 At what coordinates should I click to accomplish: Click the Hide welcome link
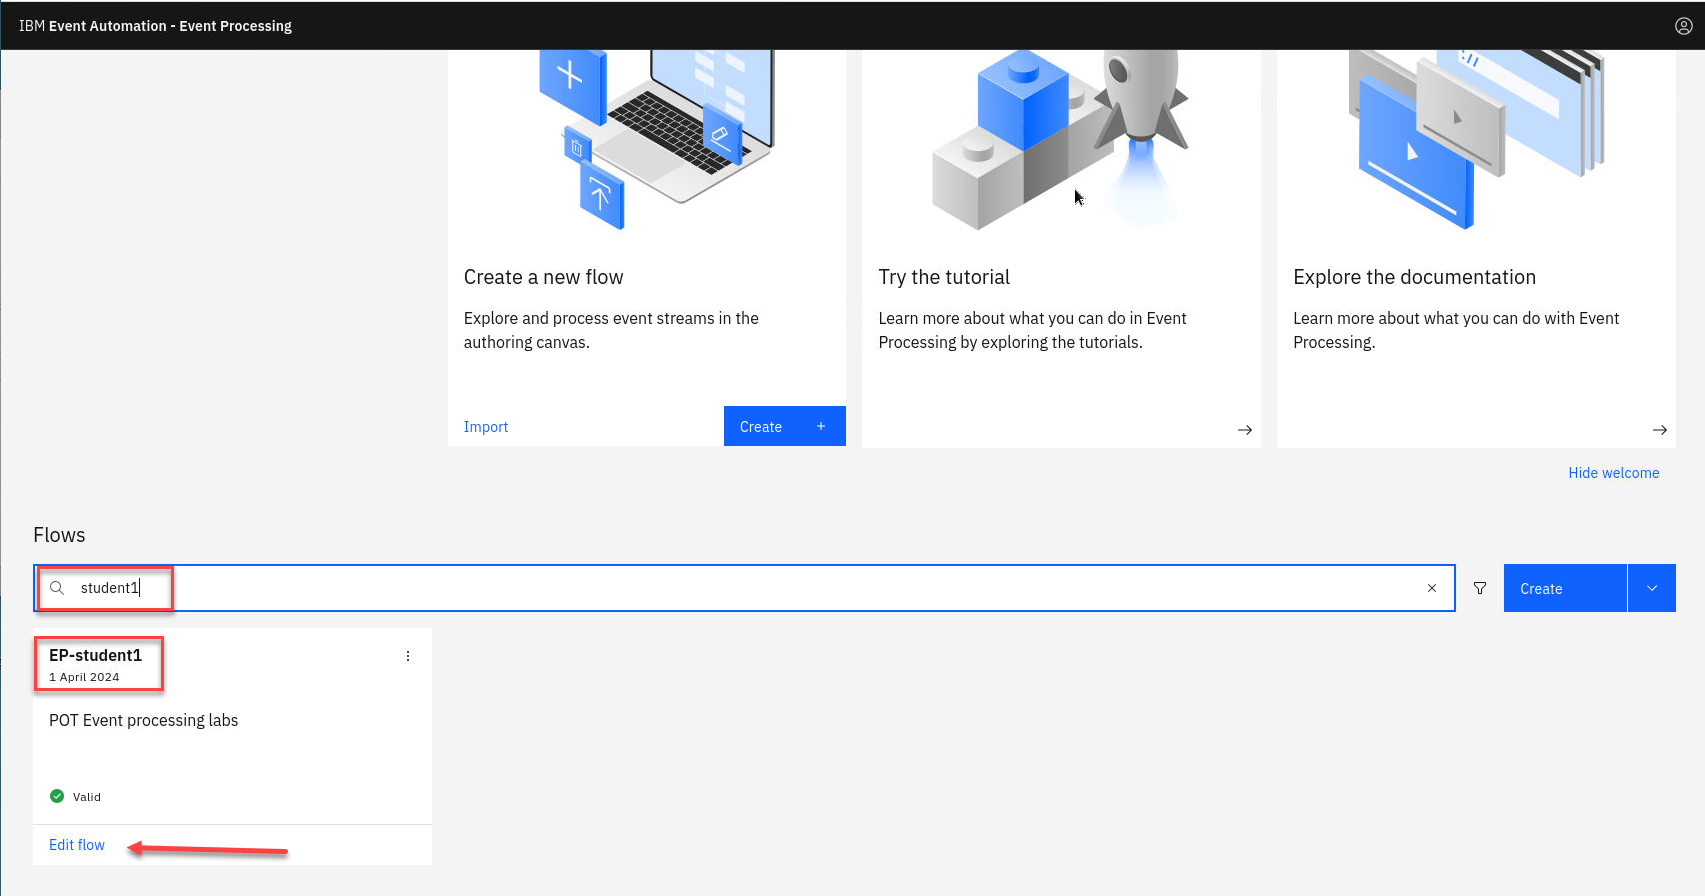(x=1613, y=473)
